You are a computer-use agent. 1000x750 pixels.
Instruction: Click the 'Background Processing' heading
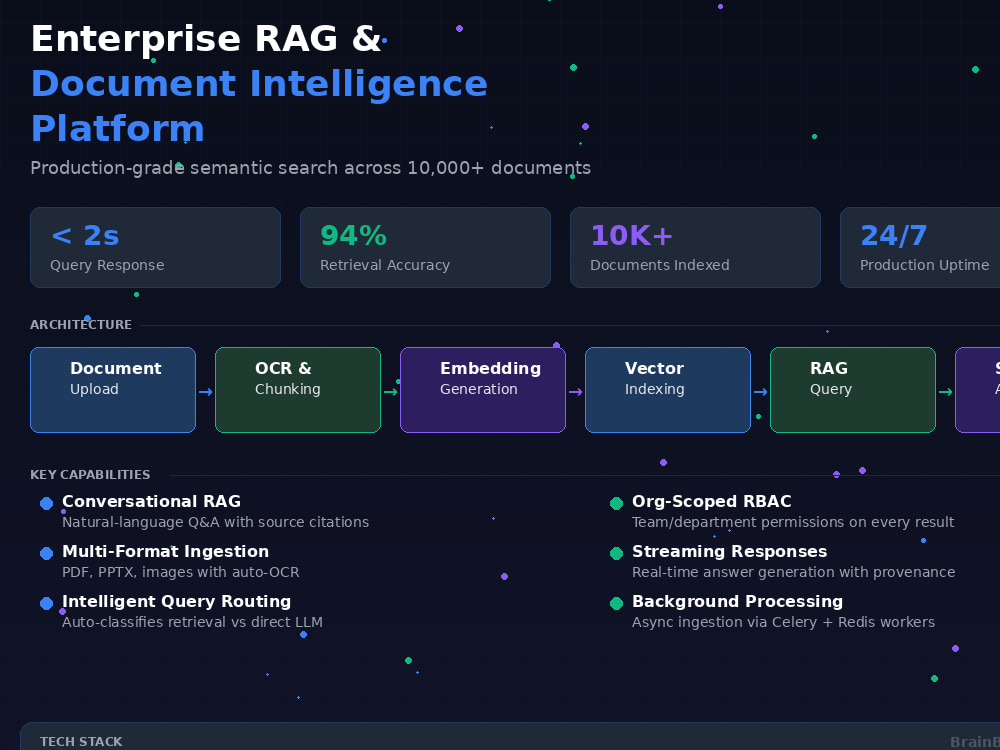(x=737, y=601)
